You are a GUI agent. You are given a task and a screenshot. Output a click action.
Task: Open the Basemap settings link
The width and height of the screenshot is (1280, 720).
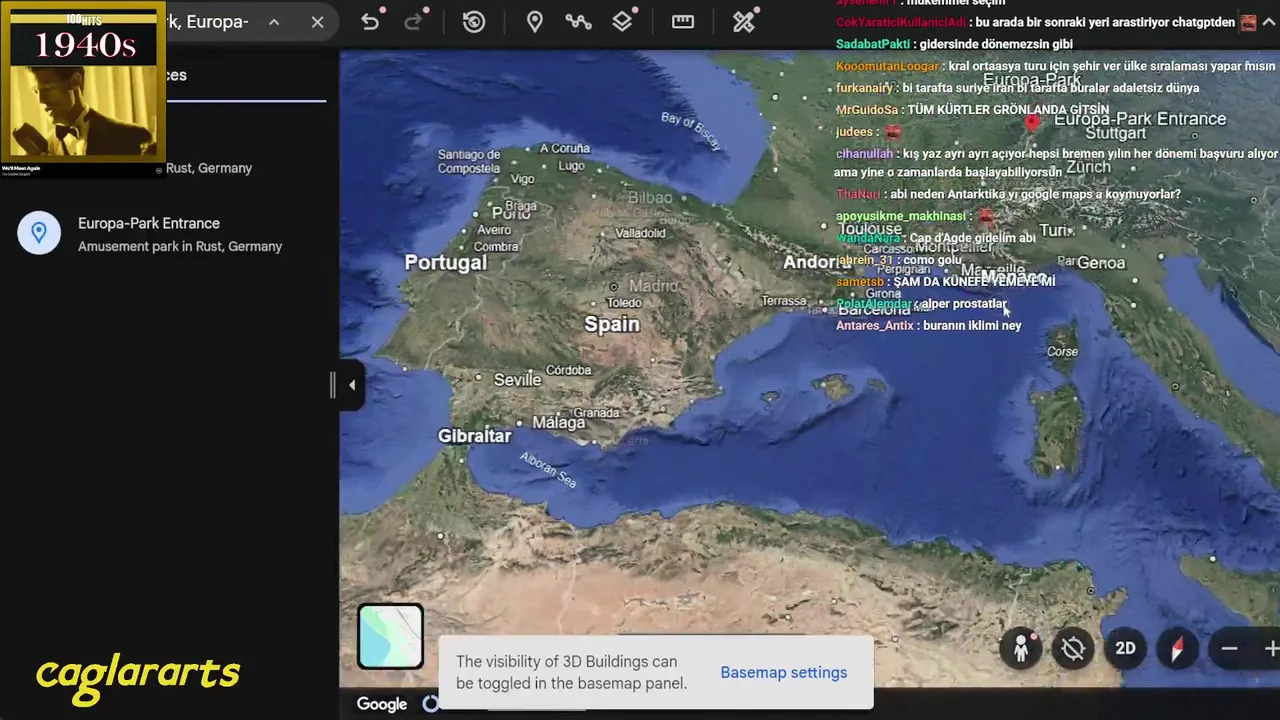pos(784,672)
